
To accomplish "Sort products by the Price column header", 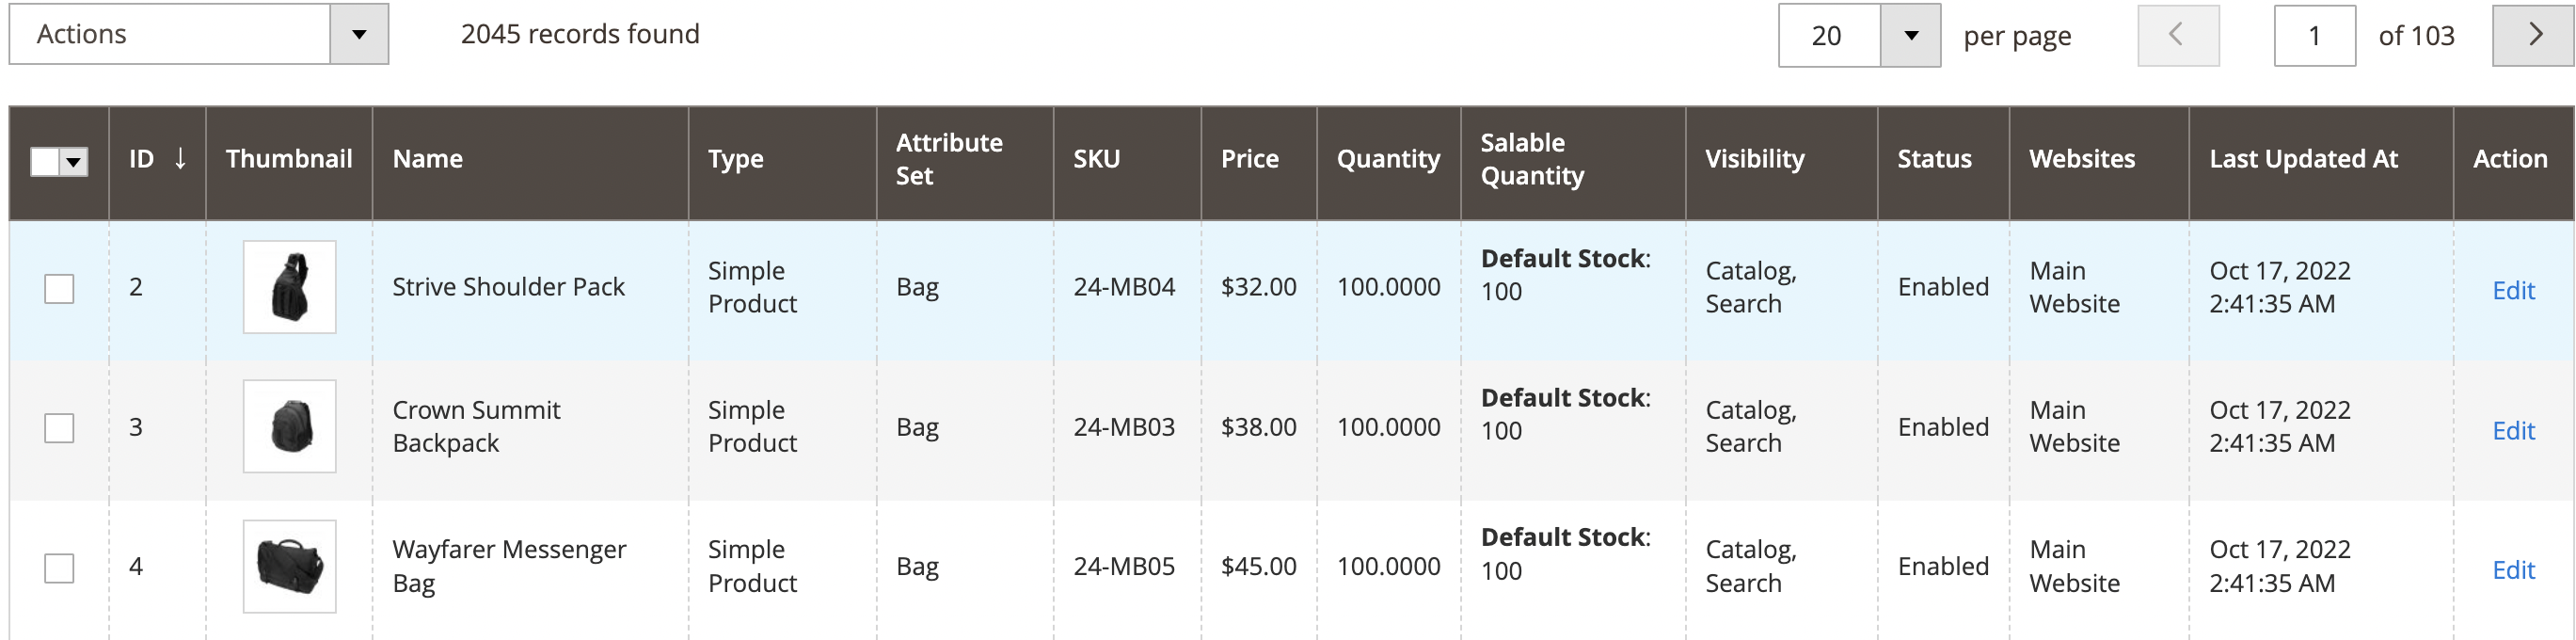I will (1249, 158).
